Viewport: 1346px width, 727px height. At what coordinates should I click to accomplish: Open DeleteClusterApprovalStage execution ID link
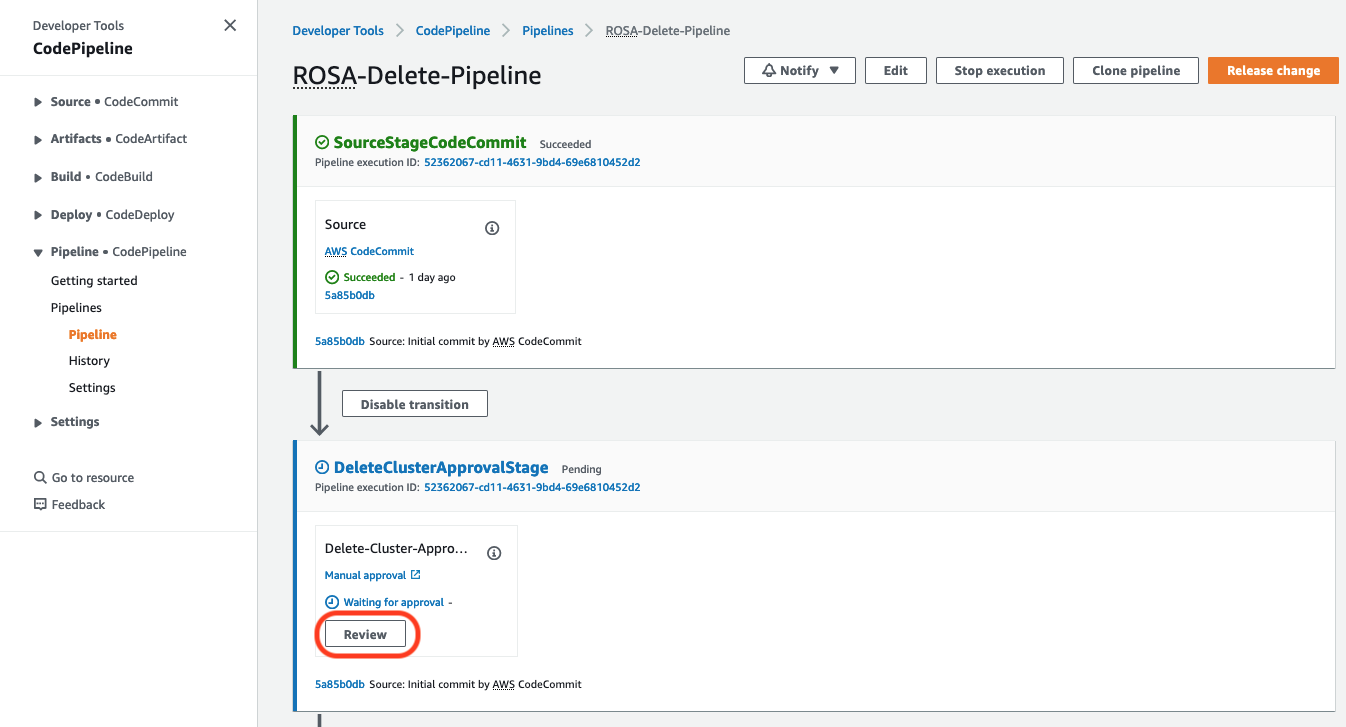pyautogui.click(x=532, y=488)
